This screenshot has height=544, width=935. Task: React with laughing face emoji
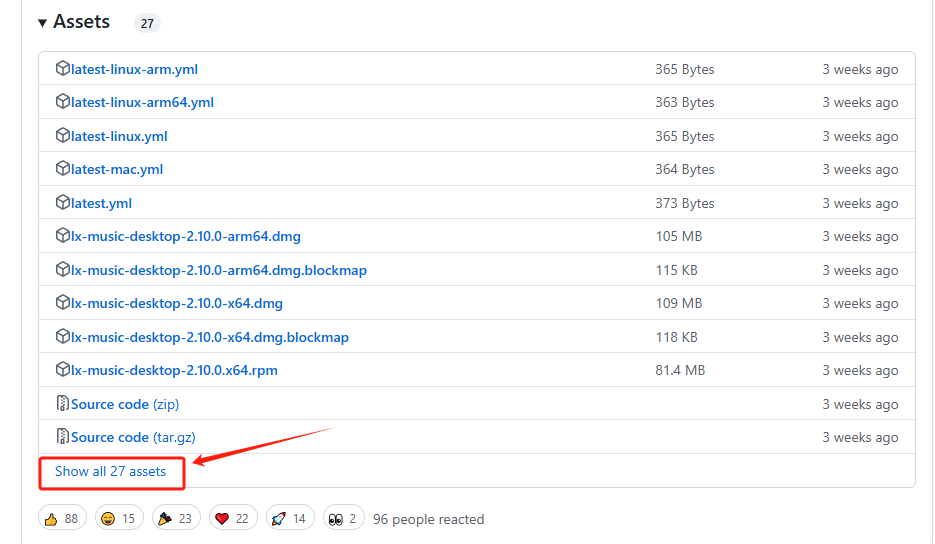click(x=119, y=518)
